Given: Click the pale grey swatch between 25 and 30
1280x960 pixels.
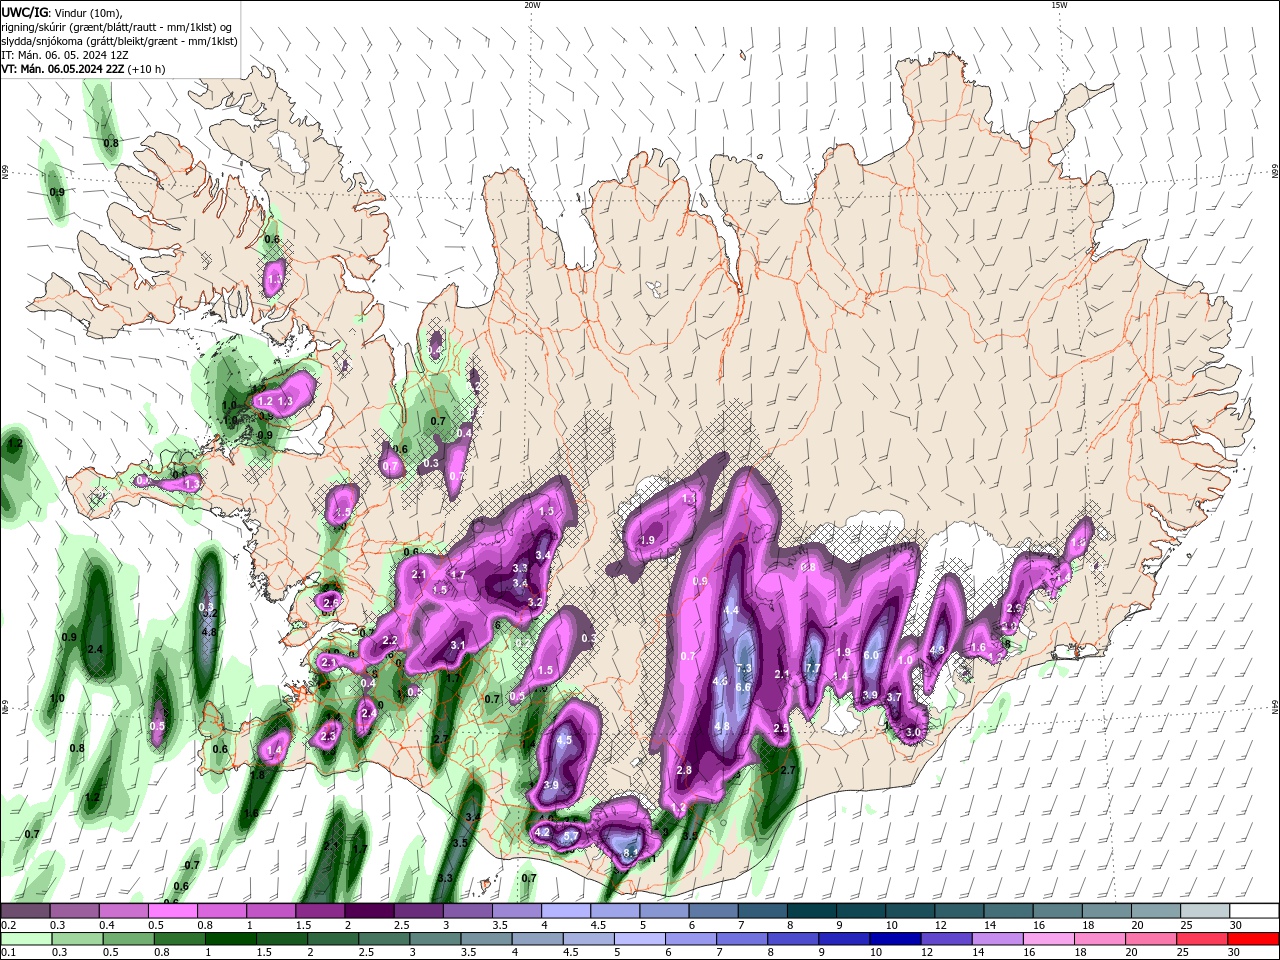Looking at the screenshot, I should pyautogui.click(x=1206, y=911).
